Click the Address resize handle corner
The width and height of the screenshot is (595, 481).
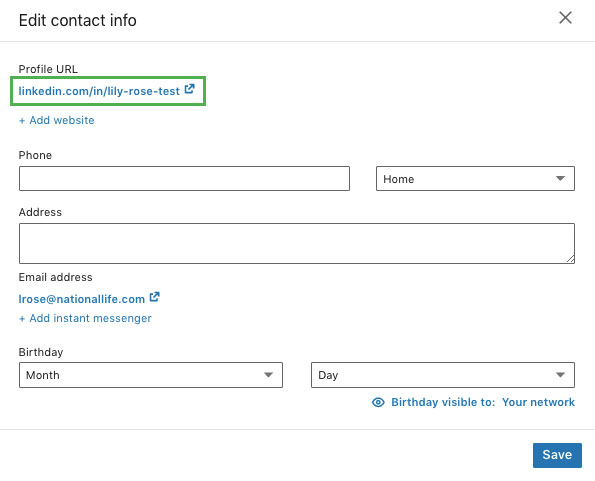click(570, 259)
